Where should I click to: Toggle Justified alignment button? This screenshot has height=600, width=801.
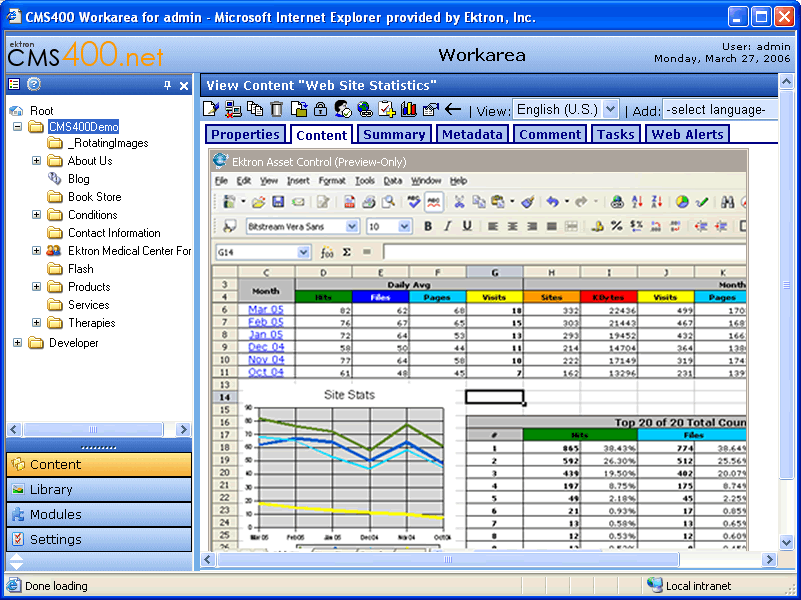tap(552, 226)
